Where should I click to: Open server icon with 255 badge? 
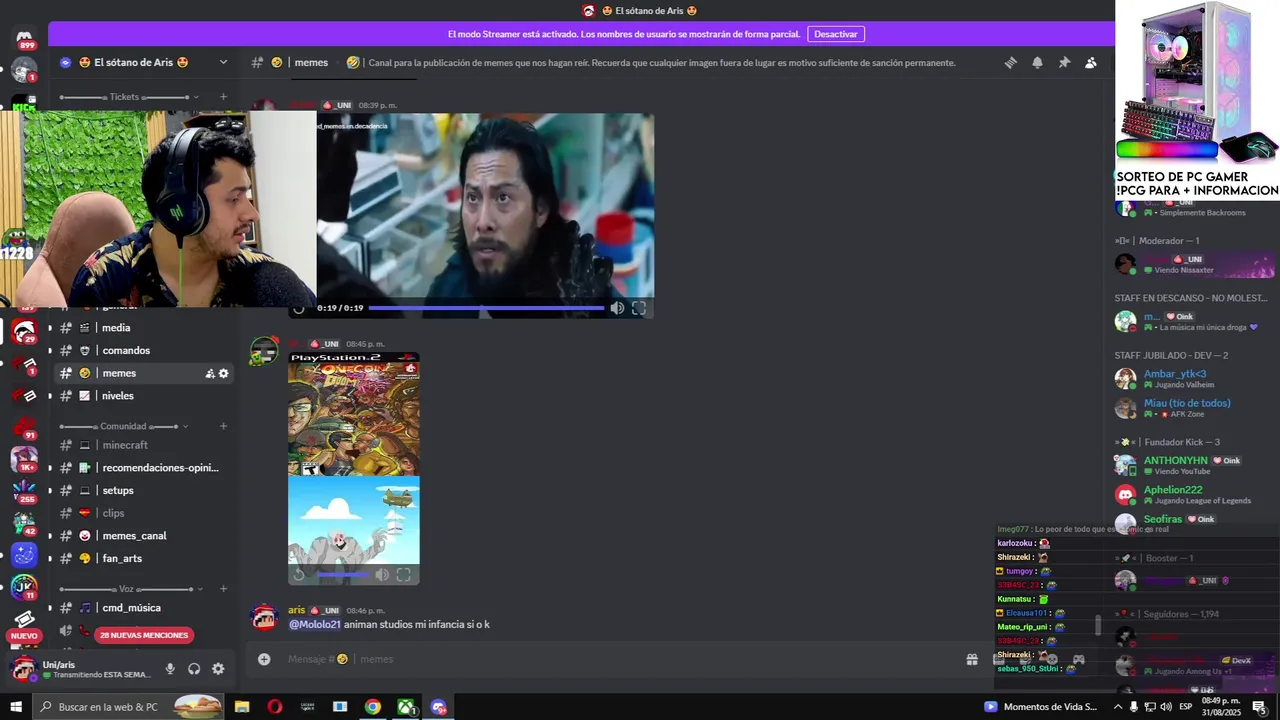coord(24,491)
